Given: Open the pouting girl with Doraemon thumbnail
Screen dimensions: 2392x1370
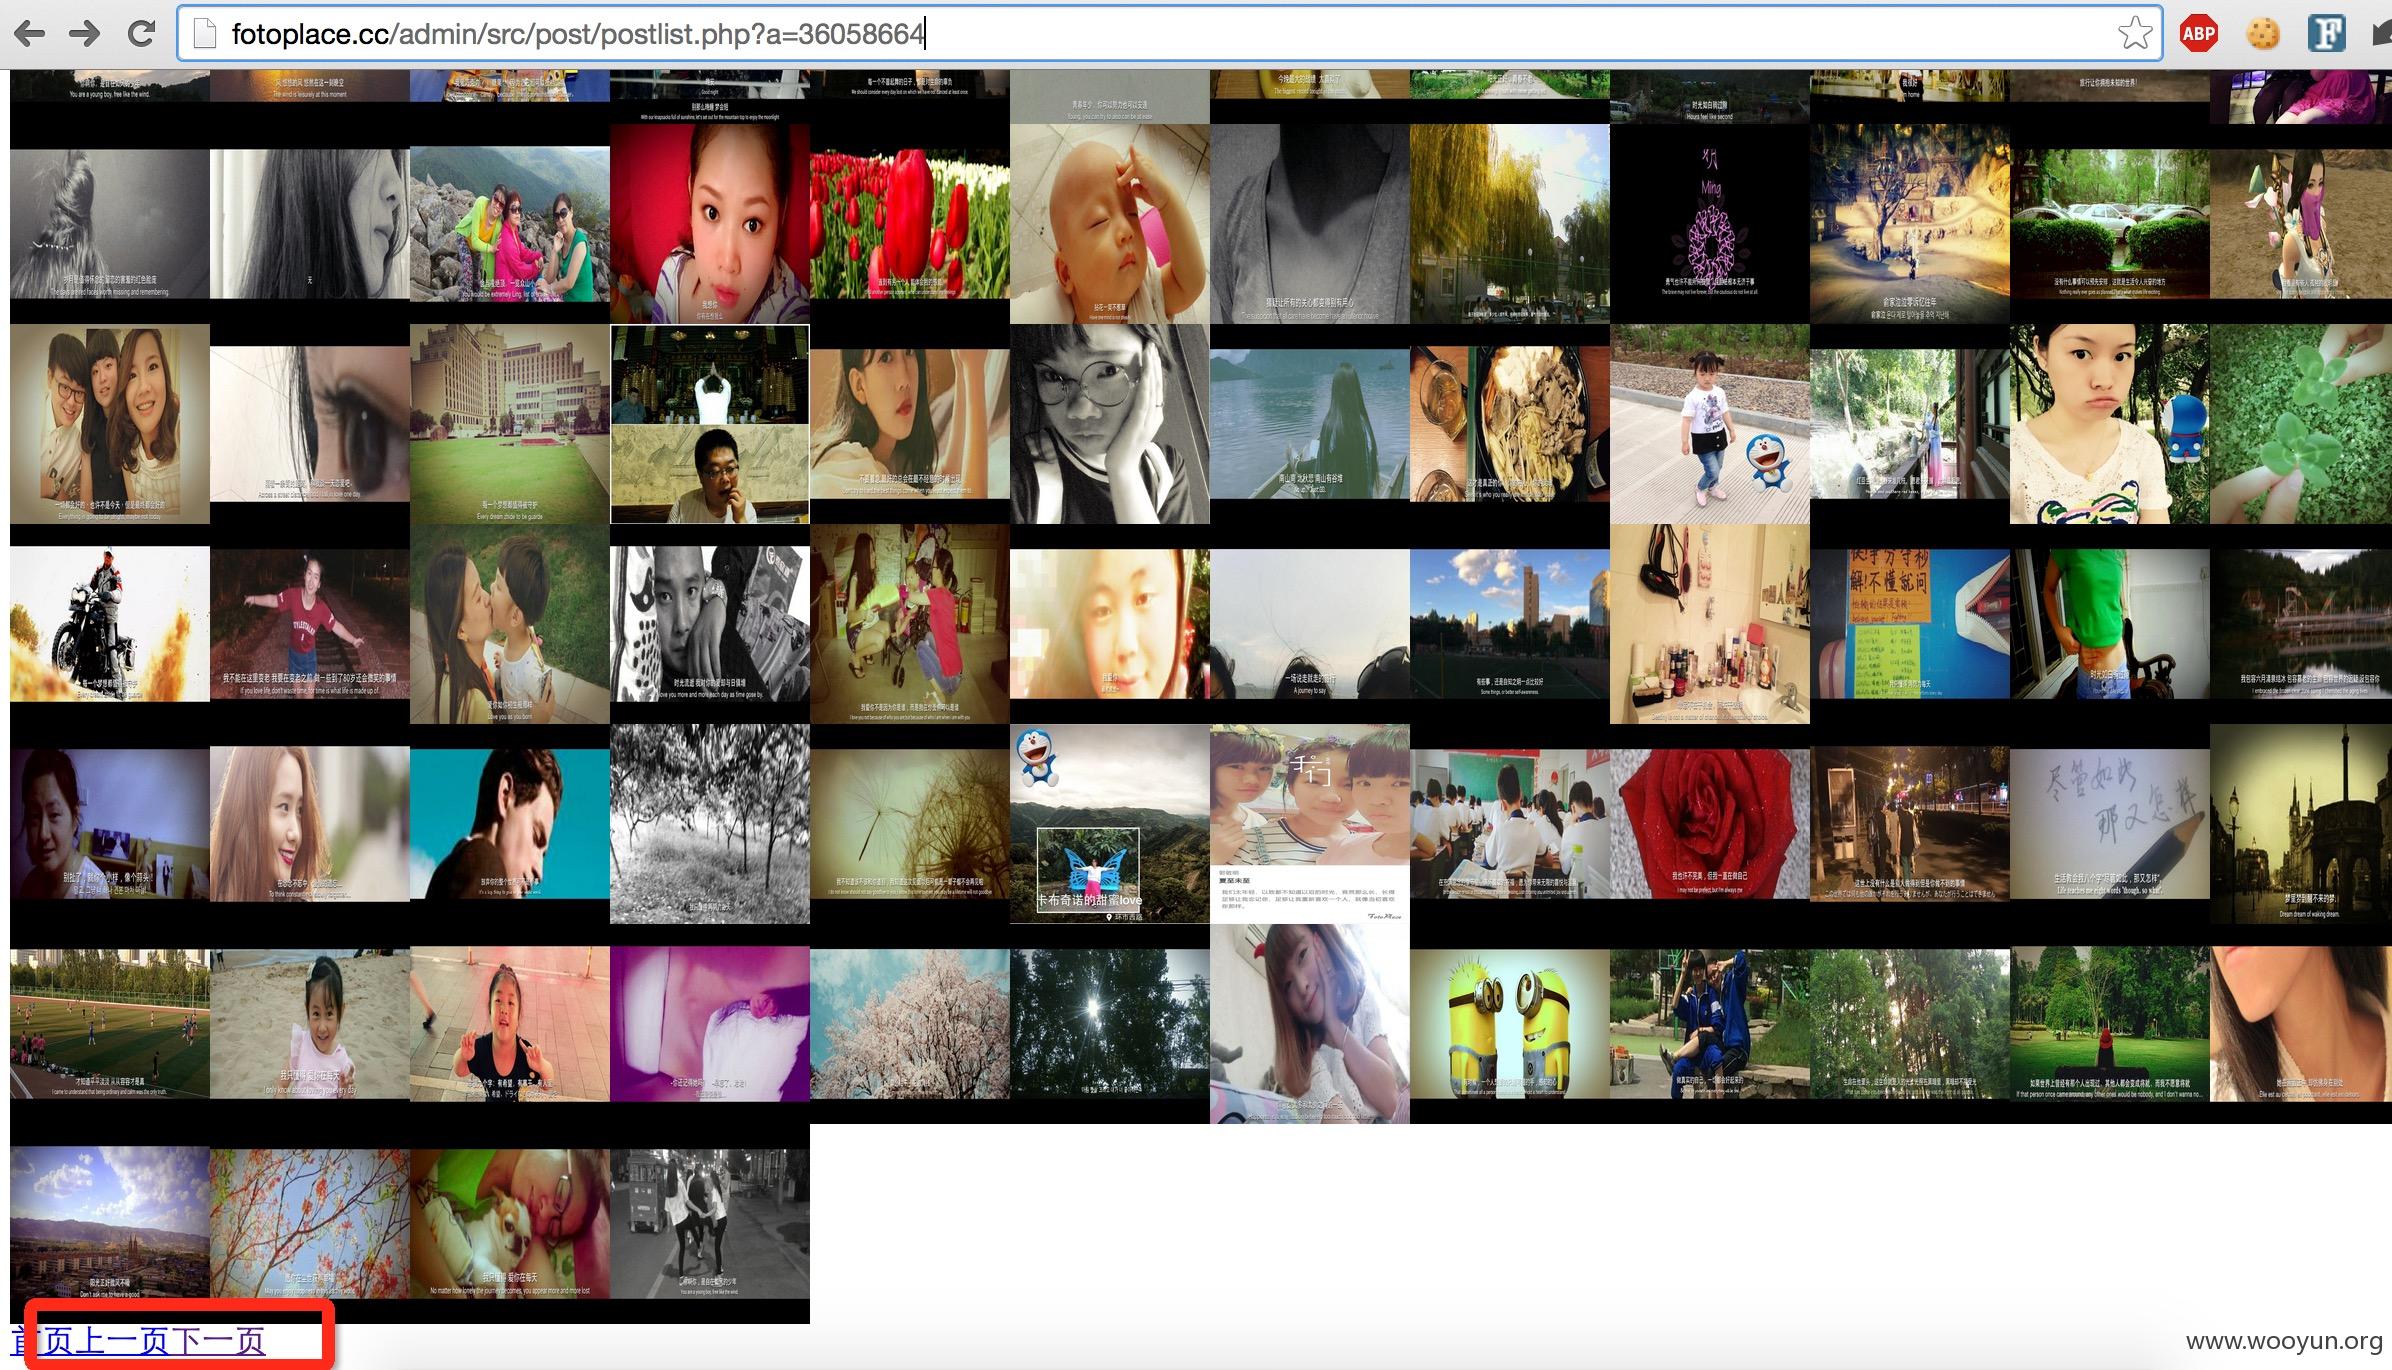Looking at the screenshot, I should point(2110,424).
